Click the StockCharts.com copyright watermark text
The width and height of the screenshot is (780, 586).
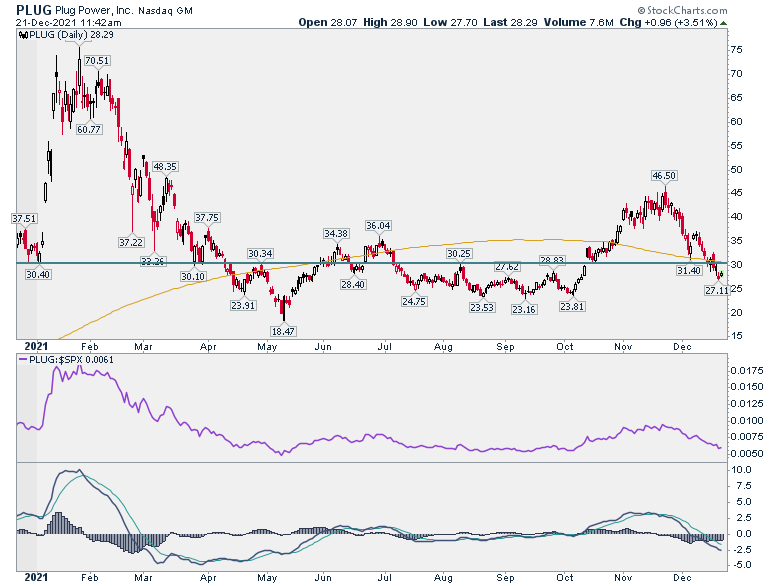pos(682,10)
